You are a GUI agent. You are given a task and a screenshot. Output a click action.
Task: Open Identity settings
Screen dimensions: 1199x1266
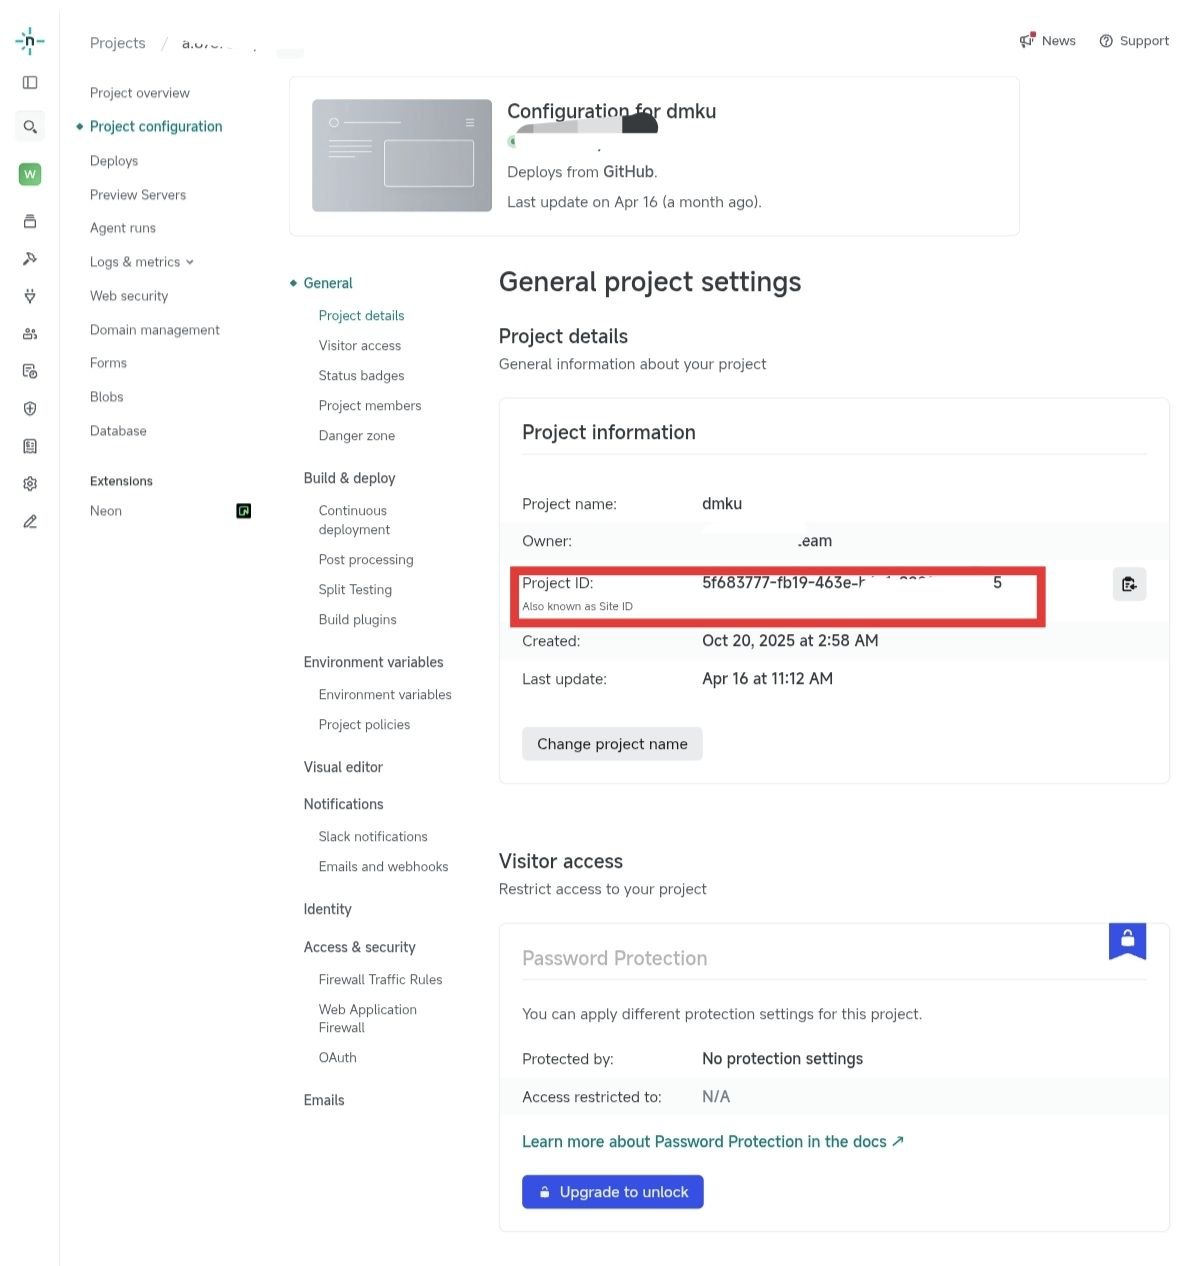pos(328,909)
